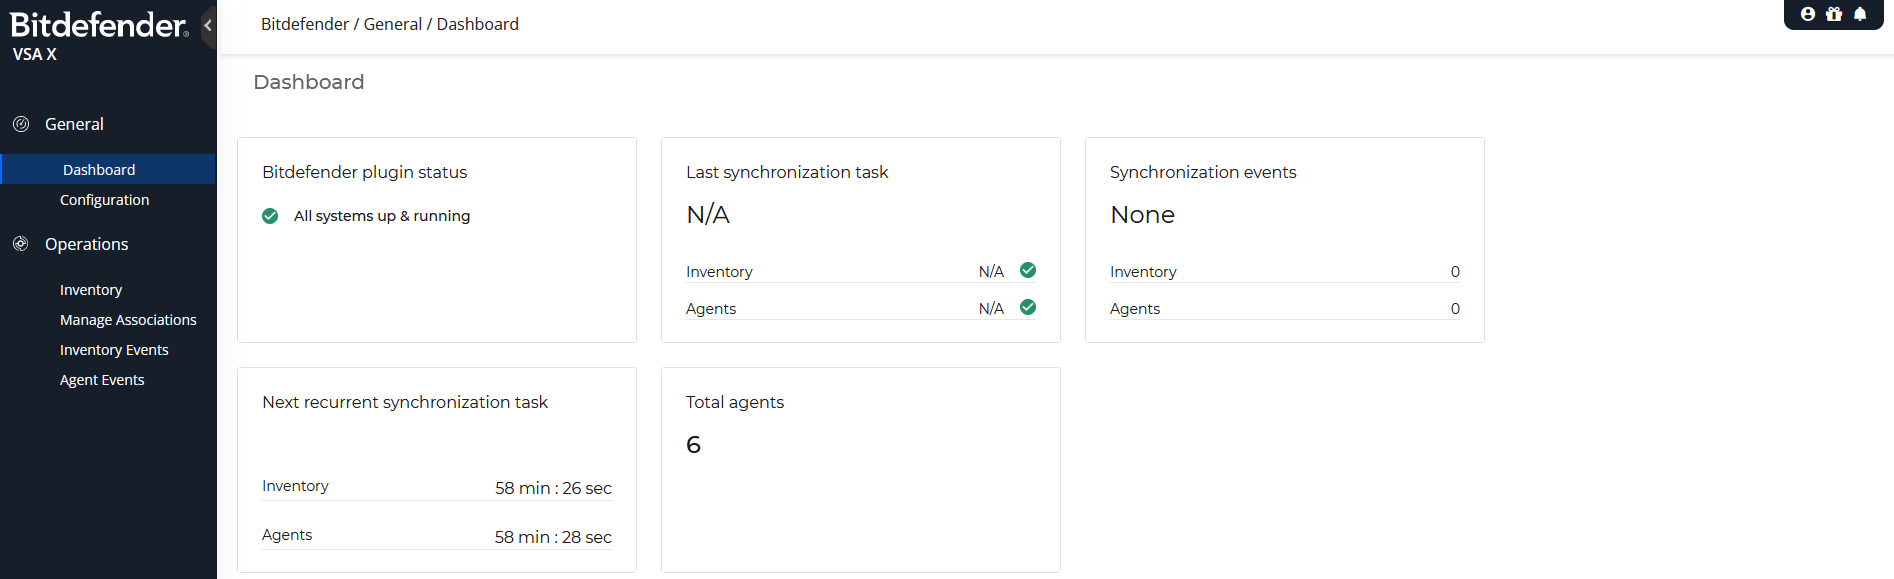Expand the Operations navigation section
Screen dimensions: 1894x579
click(x=86, y=243)
